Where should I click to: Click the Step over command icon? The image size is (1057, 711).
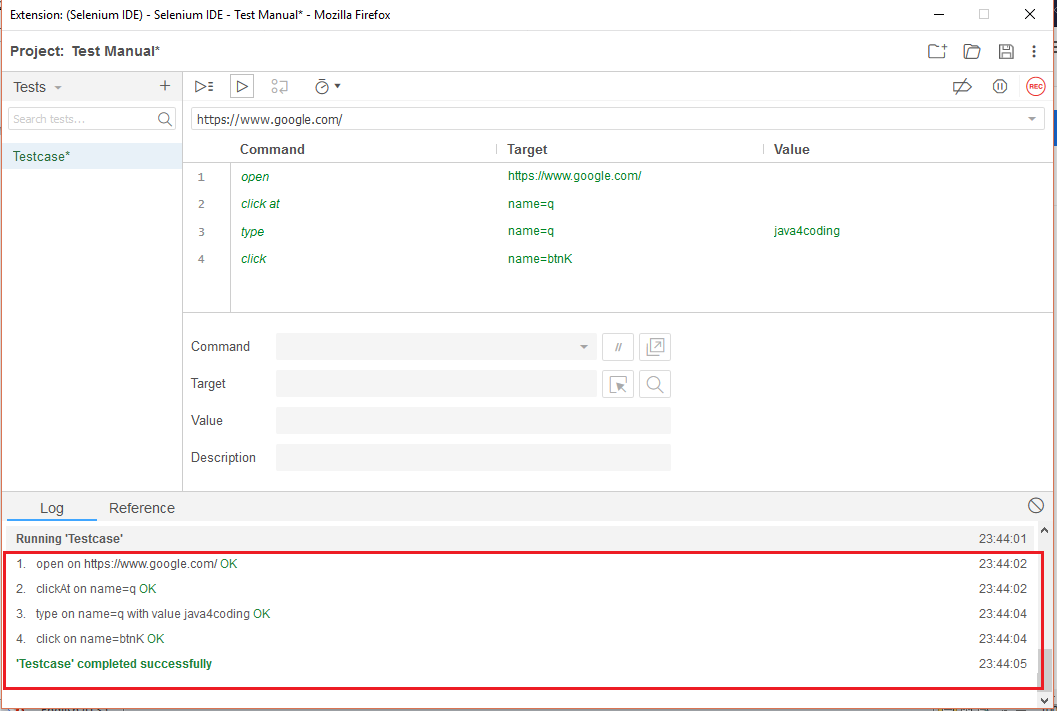(279, 86)
